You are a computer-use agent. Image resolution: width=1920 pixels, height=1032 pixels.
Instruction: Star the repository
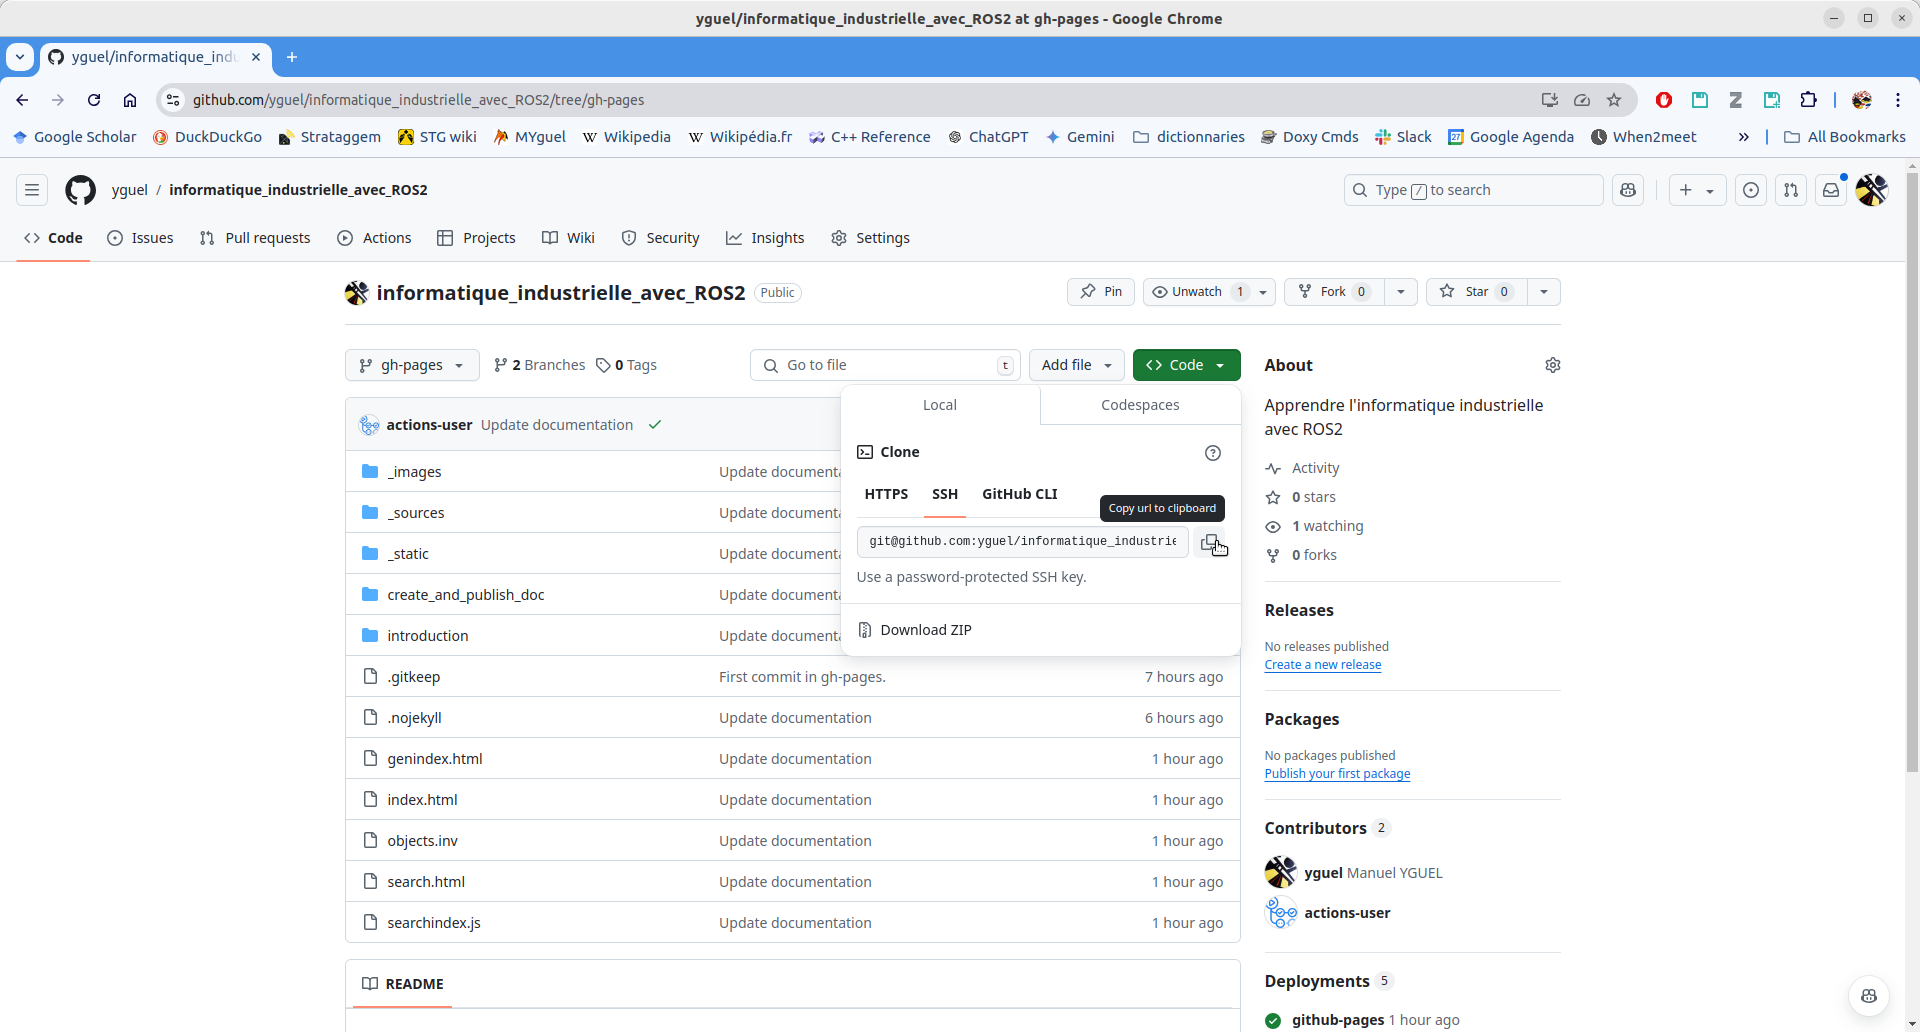pyautogui.click(x=1475, y=291)
